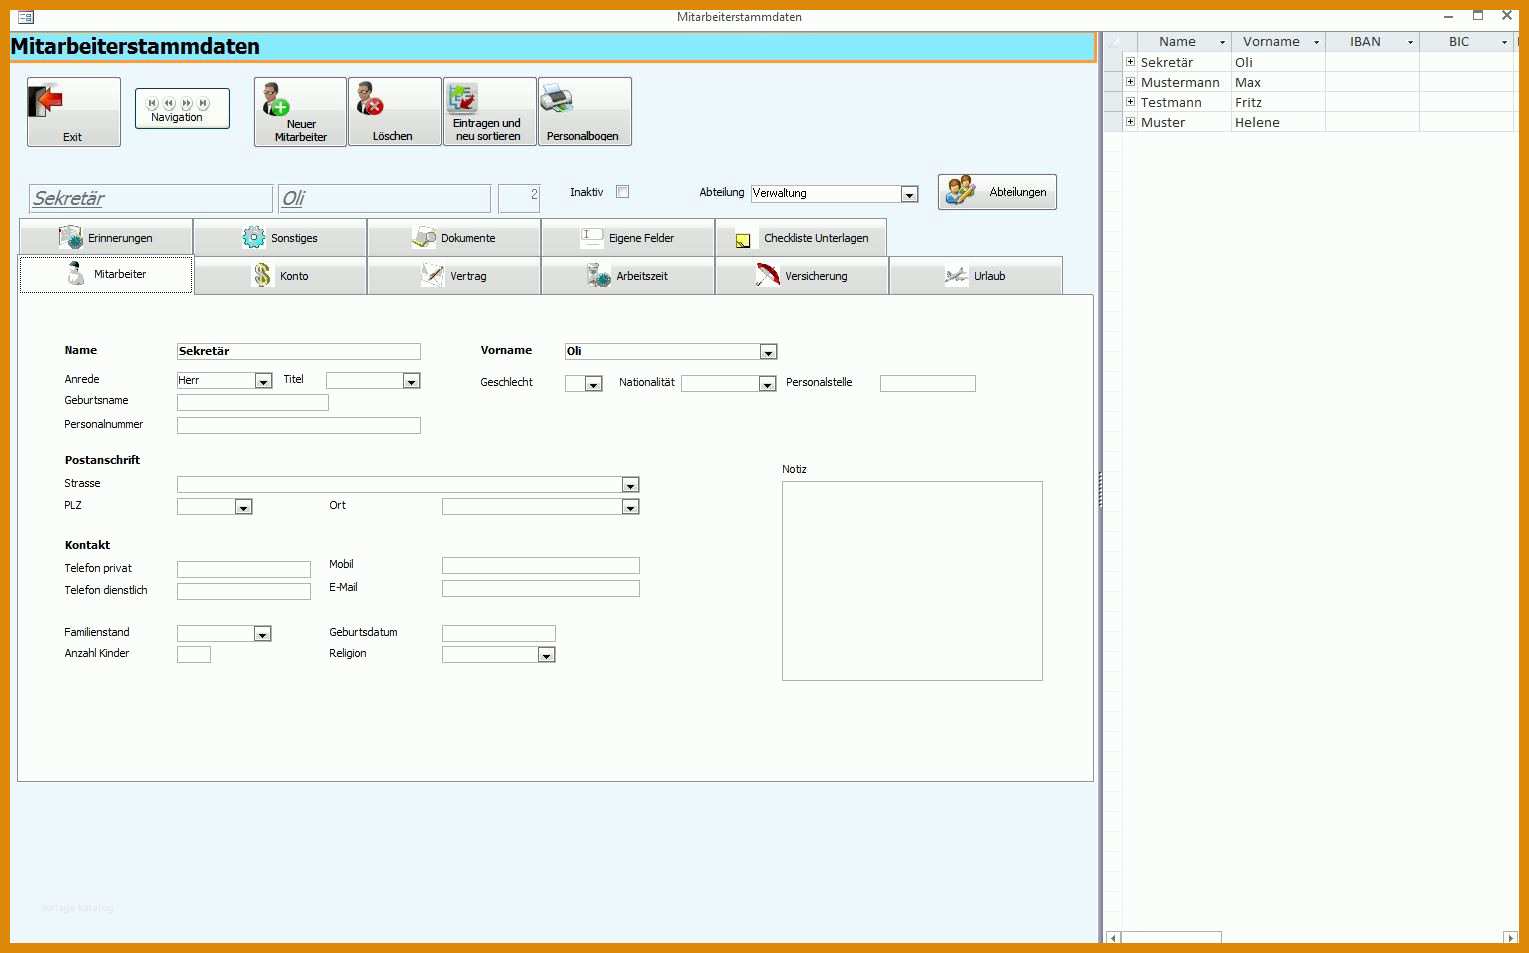The image size is (1529, 953).
Task: Open the Anrede dropdown
Action: tap(263, 381)
